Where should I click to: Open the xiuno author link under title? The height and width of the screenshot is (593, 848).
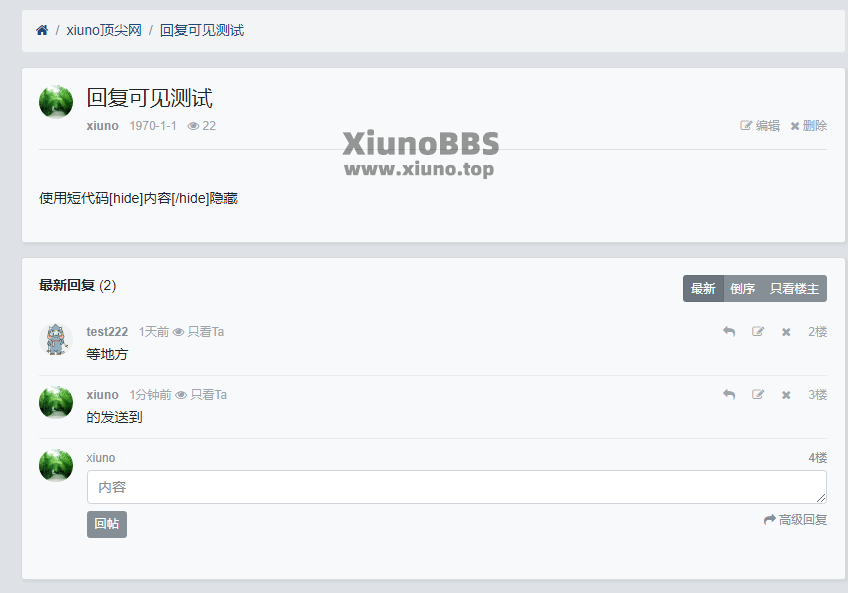(102, 126)
